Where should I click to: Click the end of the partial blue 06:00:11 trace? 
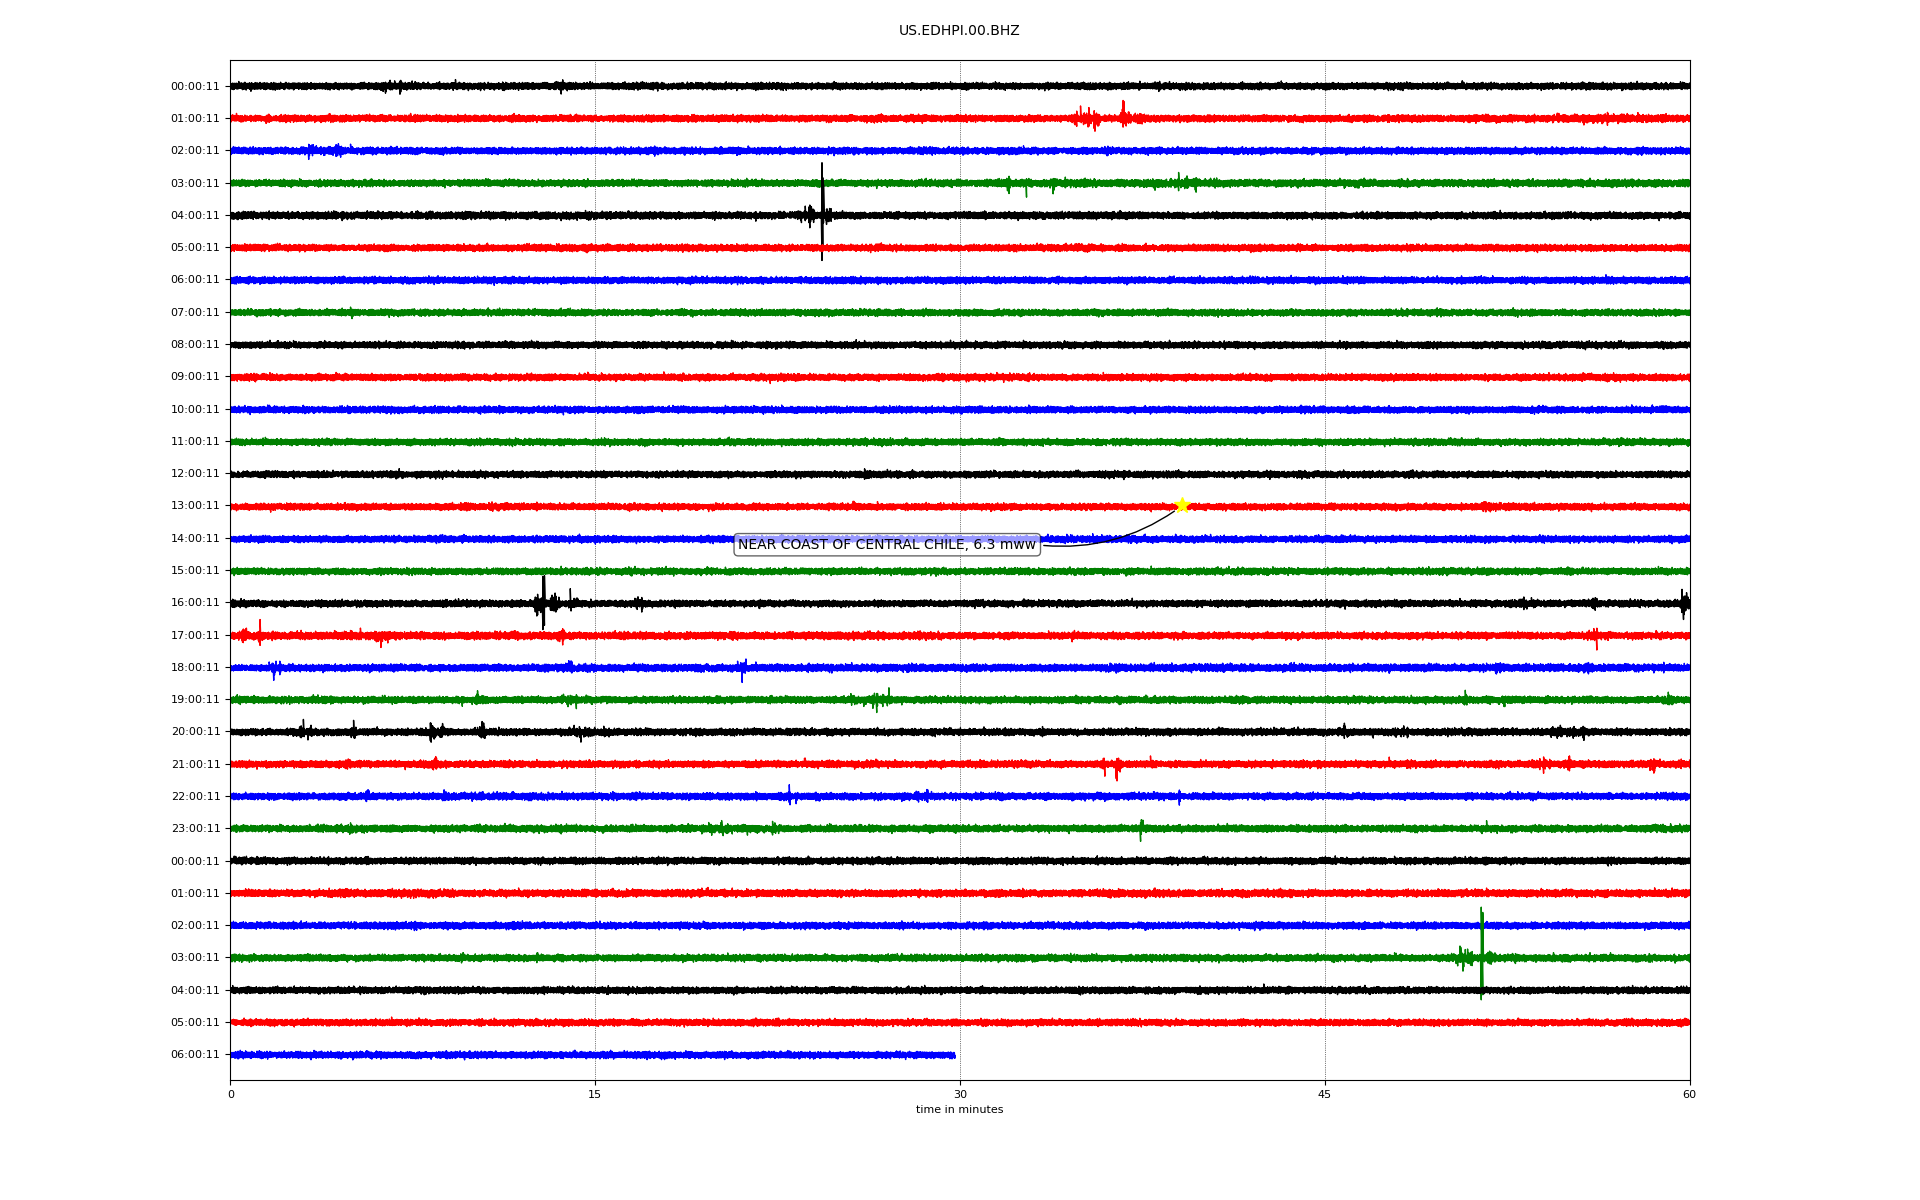tap(954, 1055)
